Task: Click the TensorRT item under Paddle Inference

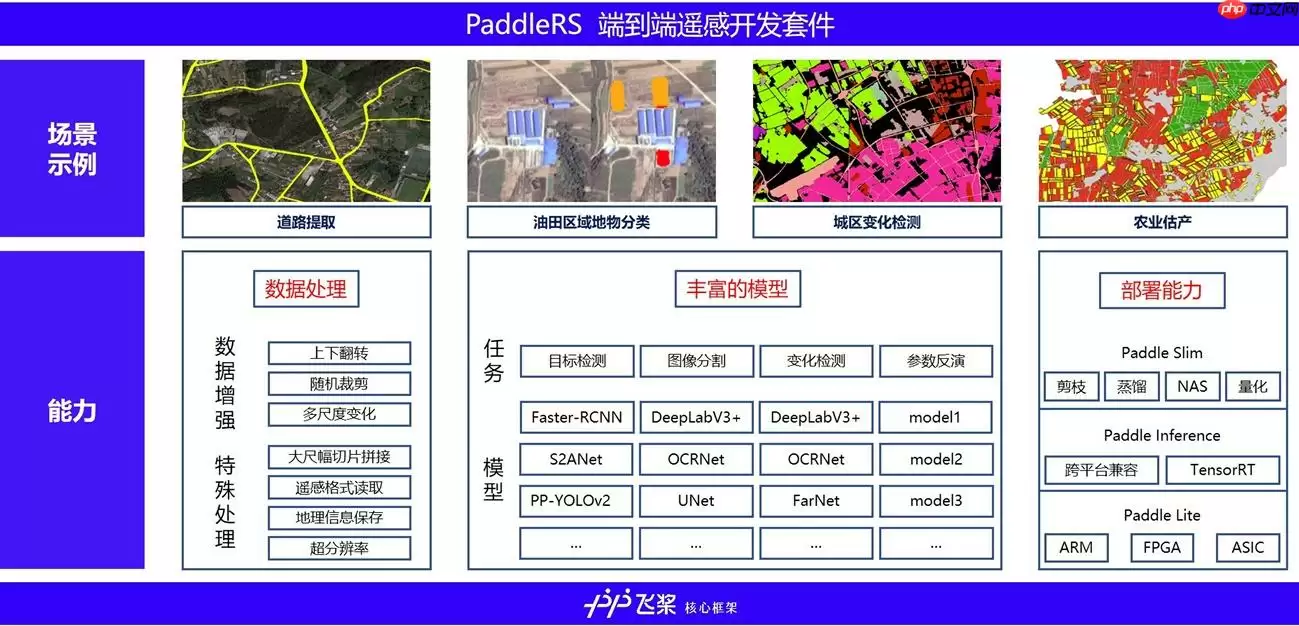Action: point(1223,469)
